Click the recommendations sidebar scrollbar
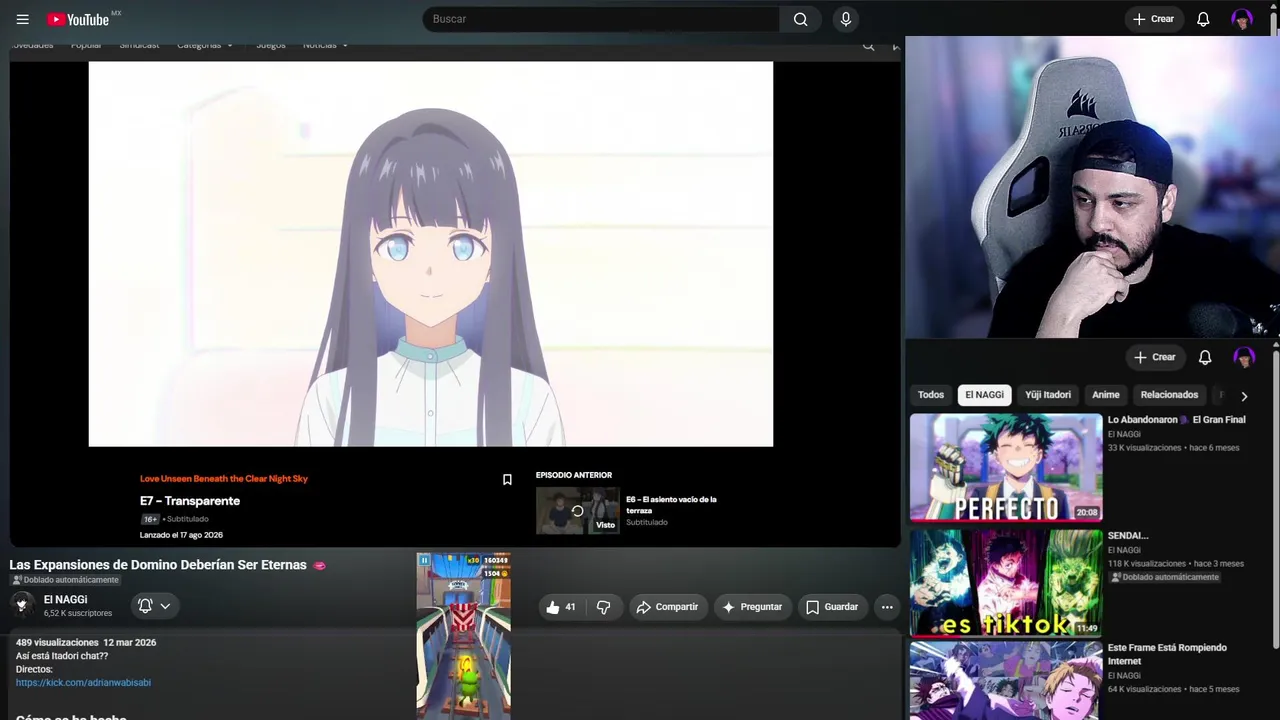The height and width of the screenshot is (720, 1280). [x=1276, y=500]
